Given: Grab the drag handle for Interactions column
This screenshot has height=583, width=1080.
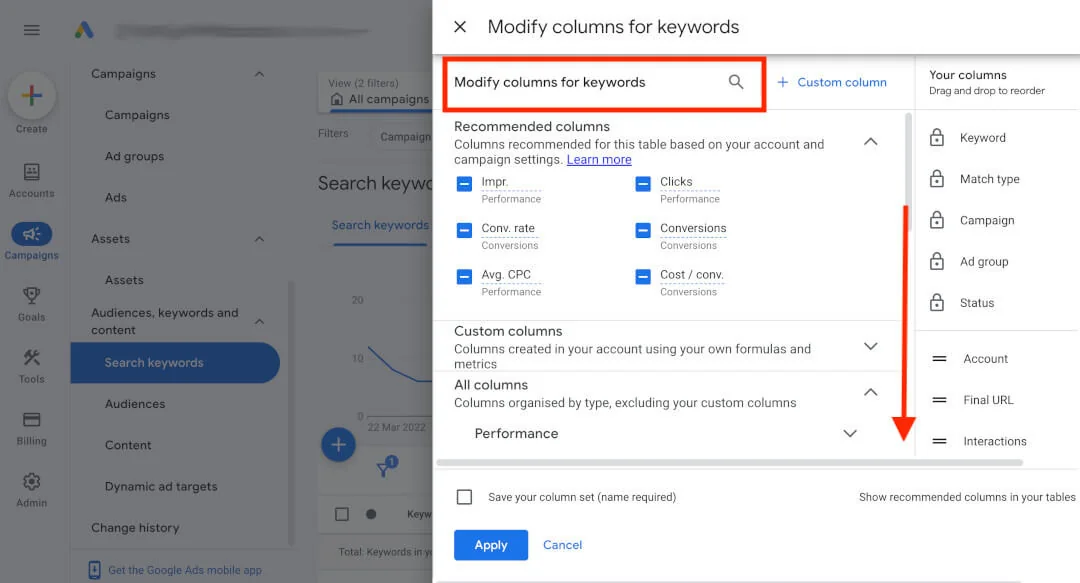Looking at the screenshot, I should [x=939, y=441].
